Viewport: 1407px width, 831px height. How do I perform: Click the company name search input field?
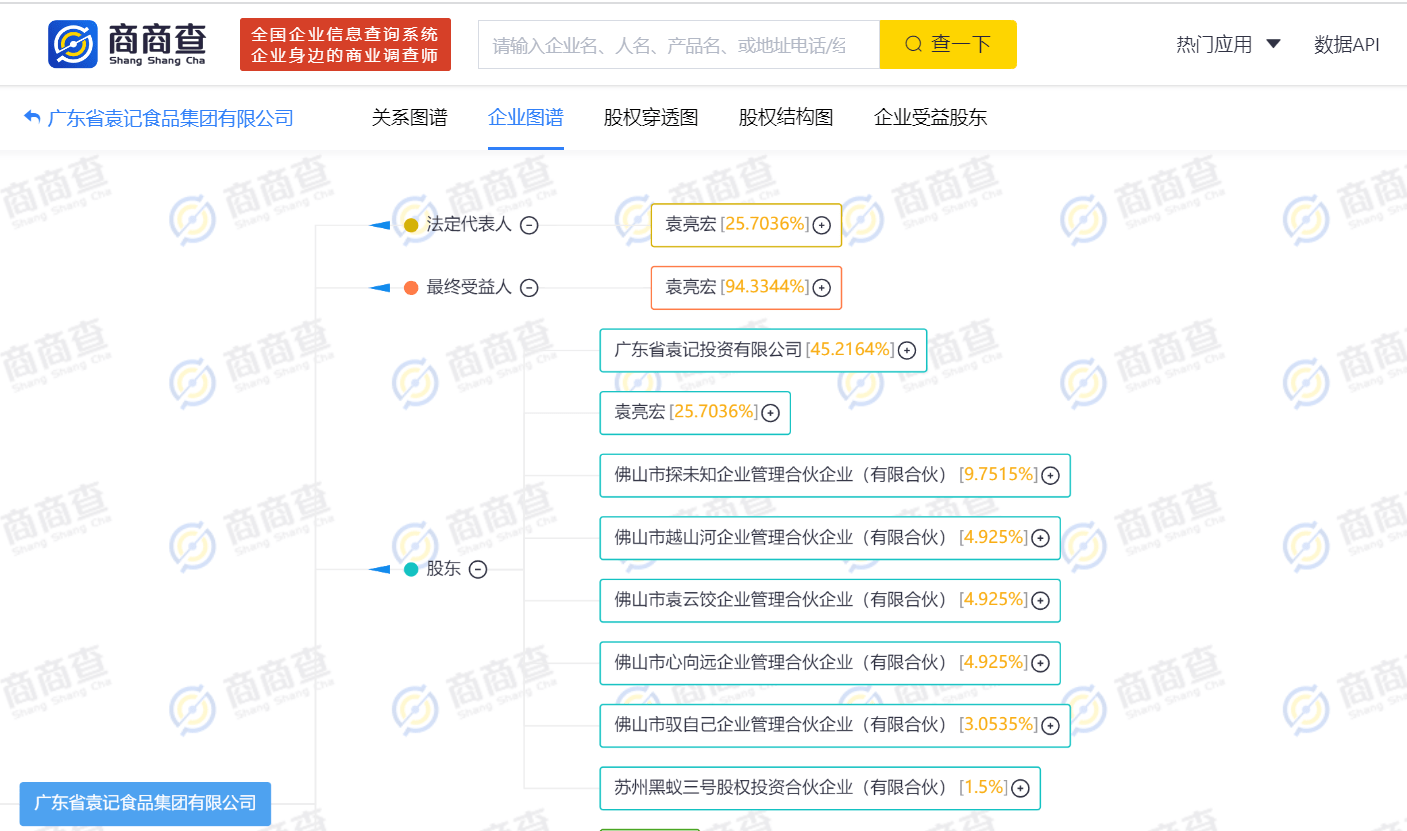(678, 44)
